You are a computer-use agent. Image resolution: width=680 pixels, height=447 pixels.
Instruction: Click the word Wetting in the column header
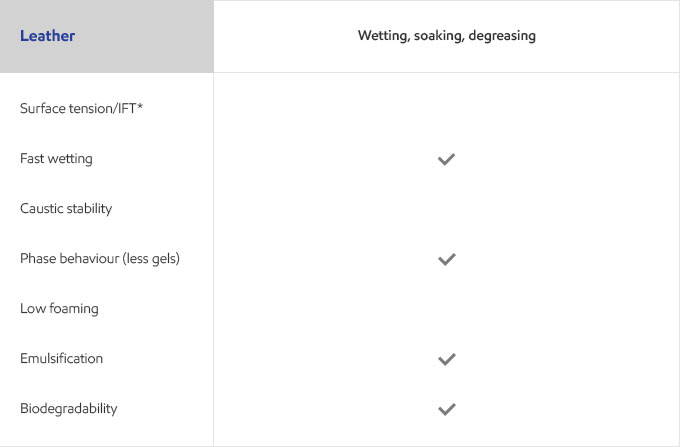[x=384, y=36]
